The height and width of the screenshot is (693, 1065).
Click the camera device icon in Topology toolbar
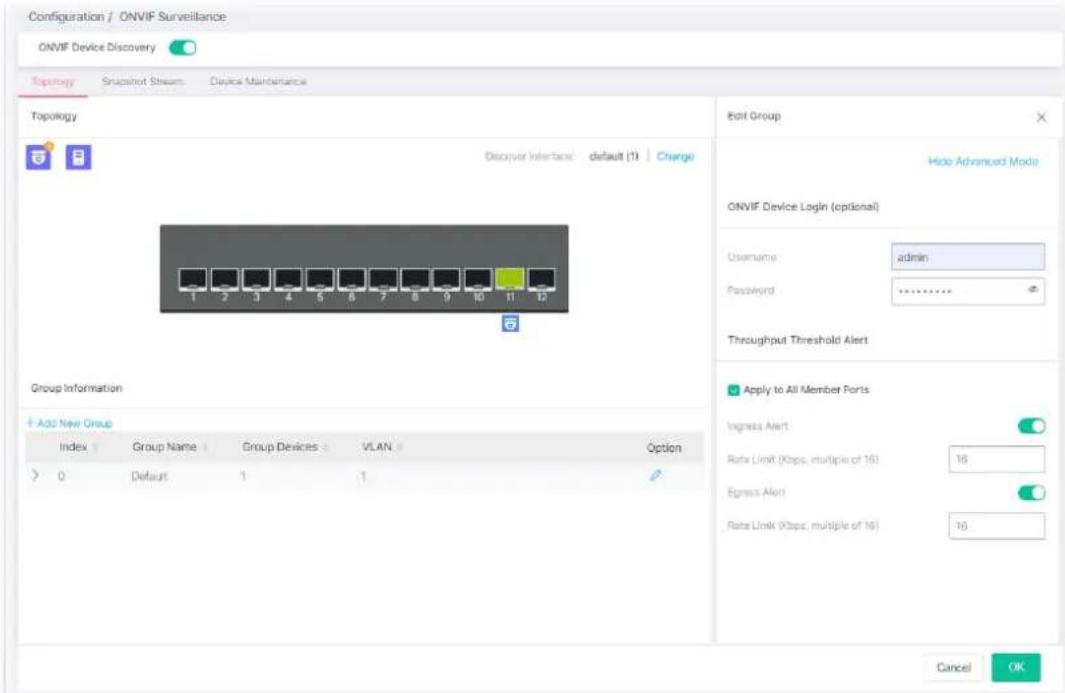(39, 157)
